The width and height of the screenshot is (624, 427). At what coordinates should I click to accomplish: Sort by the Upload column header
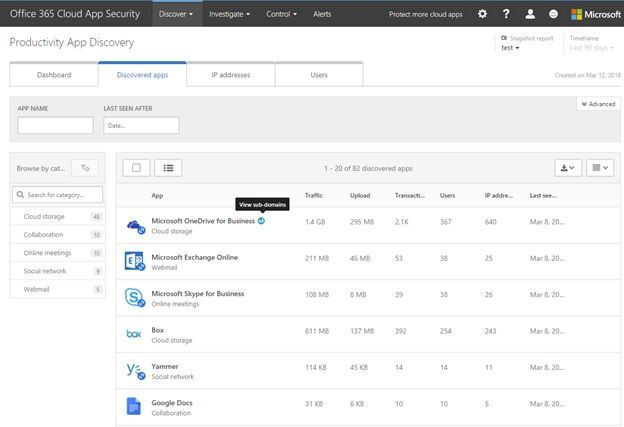tap(360, 195)
